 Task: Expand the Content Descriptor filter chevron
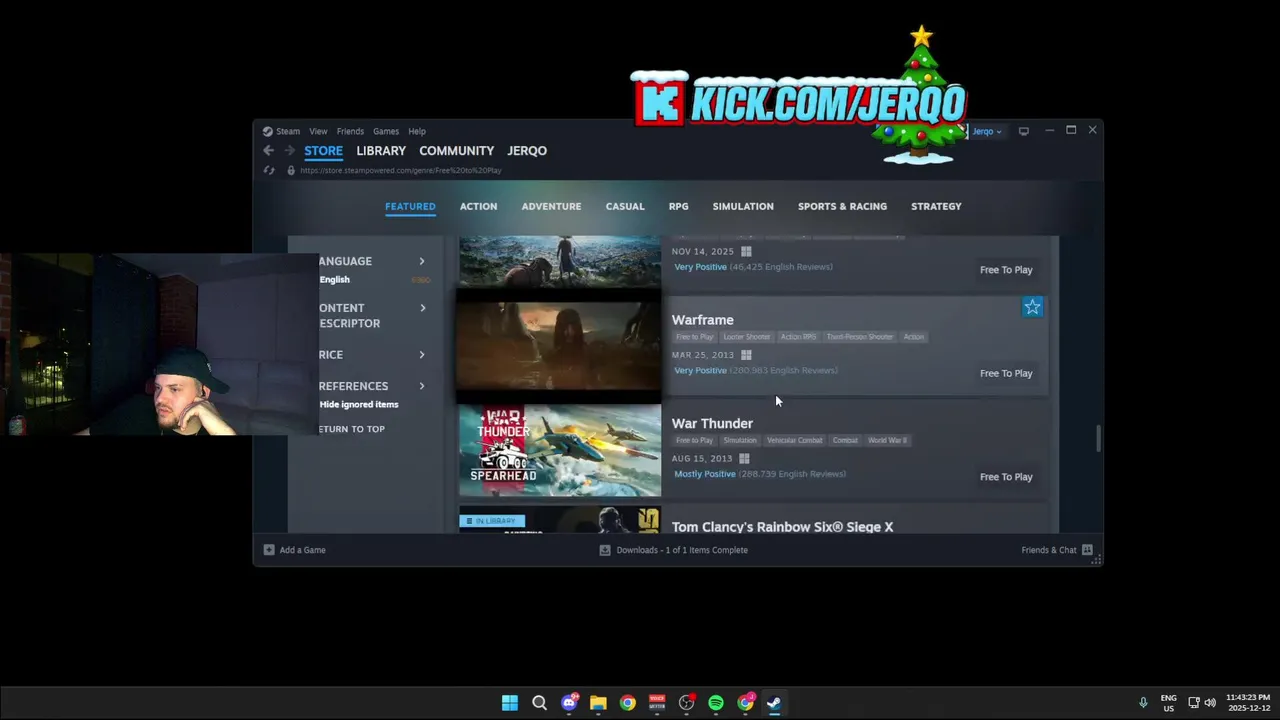[422, 308]
